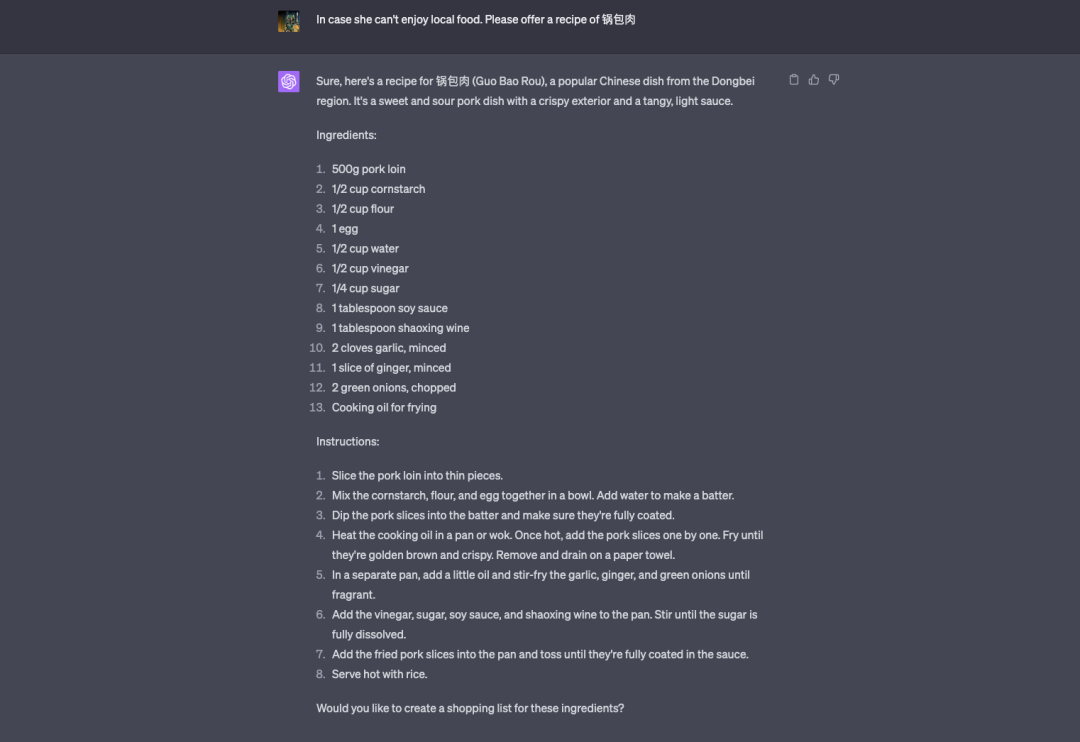Thumbs down the recipe response
The height and width of the screenshot is (742, 1080).
pyautogui.click(x=834, y=80)
